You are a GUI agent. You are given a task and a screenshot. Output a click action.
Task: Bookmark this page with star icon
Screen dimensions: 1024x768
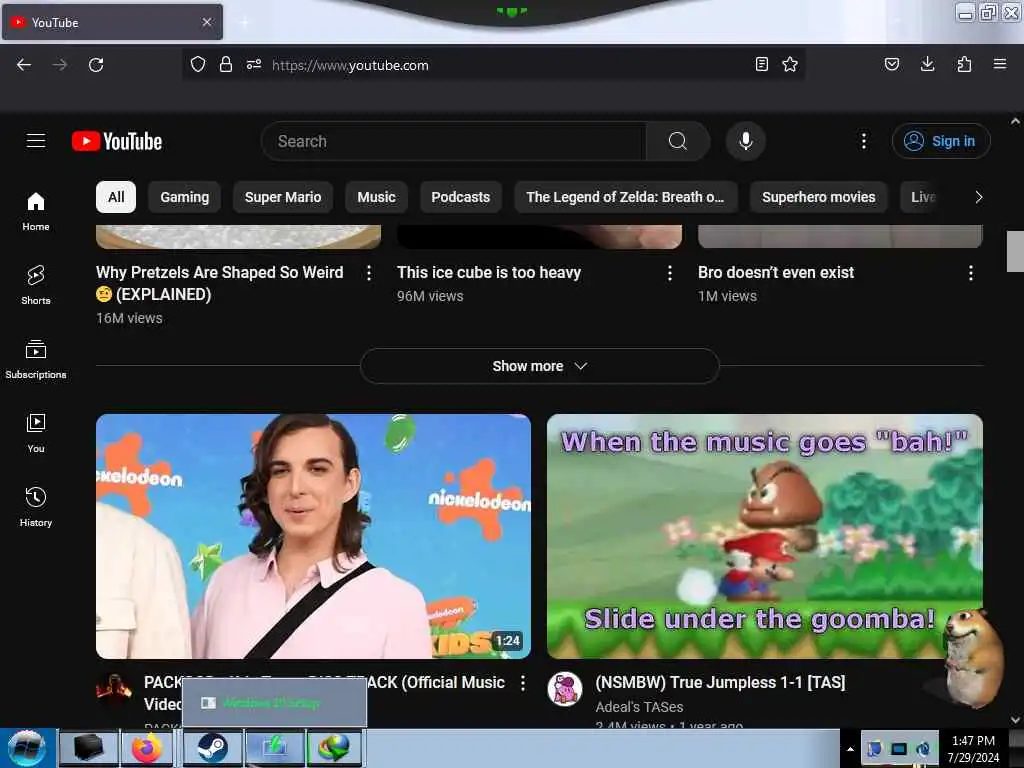[x=790, y=64]
